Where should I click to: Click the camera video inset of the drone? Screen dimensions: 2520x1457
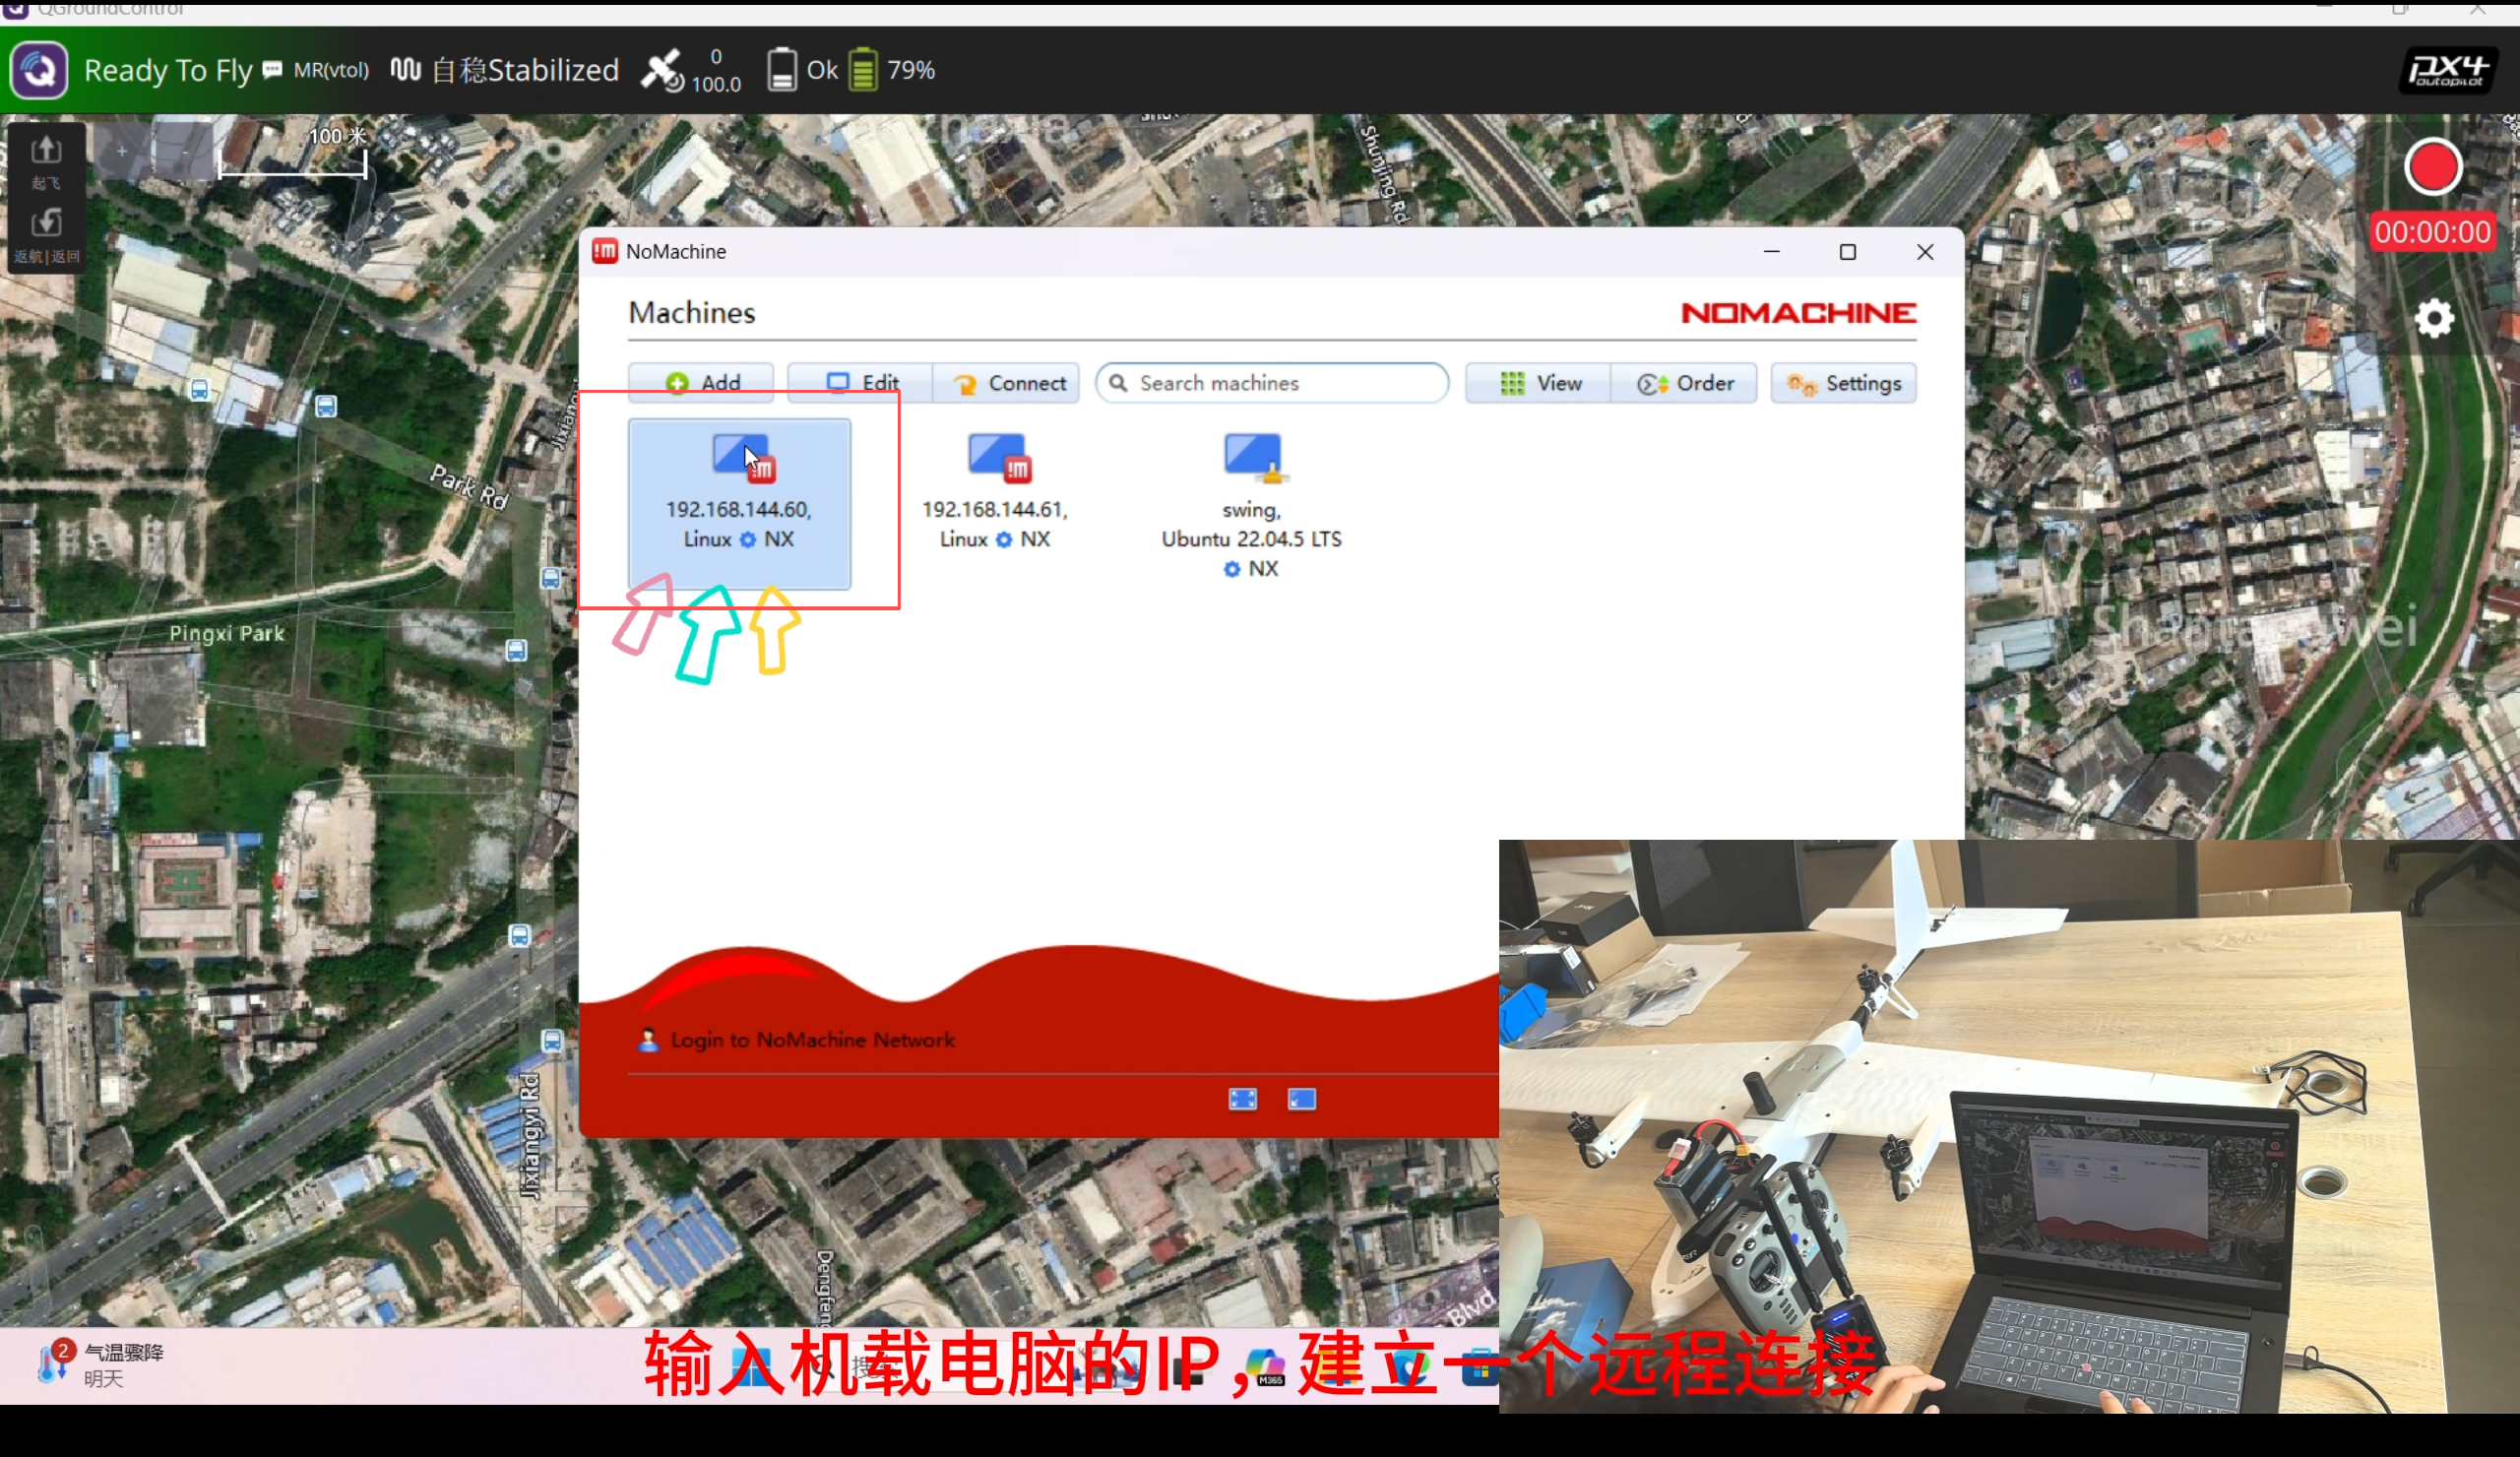pyautogui.click(x=2008, y=1126)
